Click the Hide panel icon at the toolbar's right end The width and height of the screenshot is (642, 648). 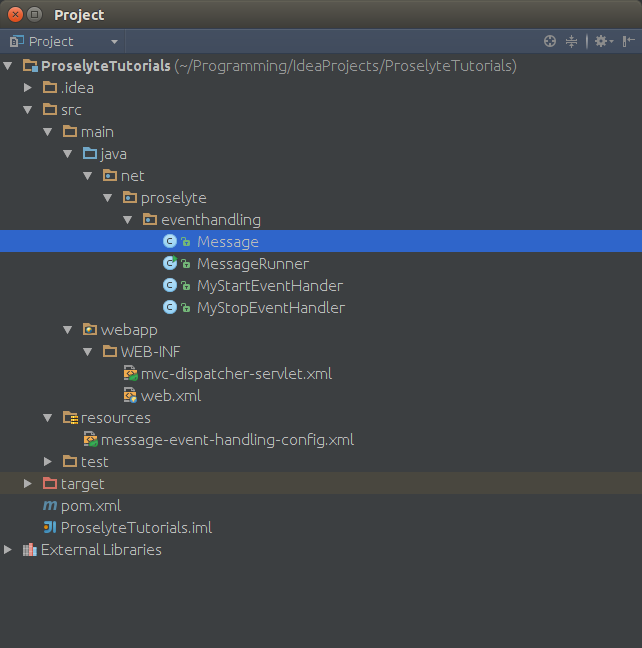[x=628, y=41]
